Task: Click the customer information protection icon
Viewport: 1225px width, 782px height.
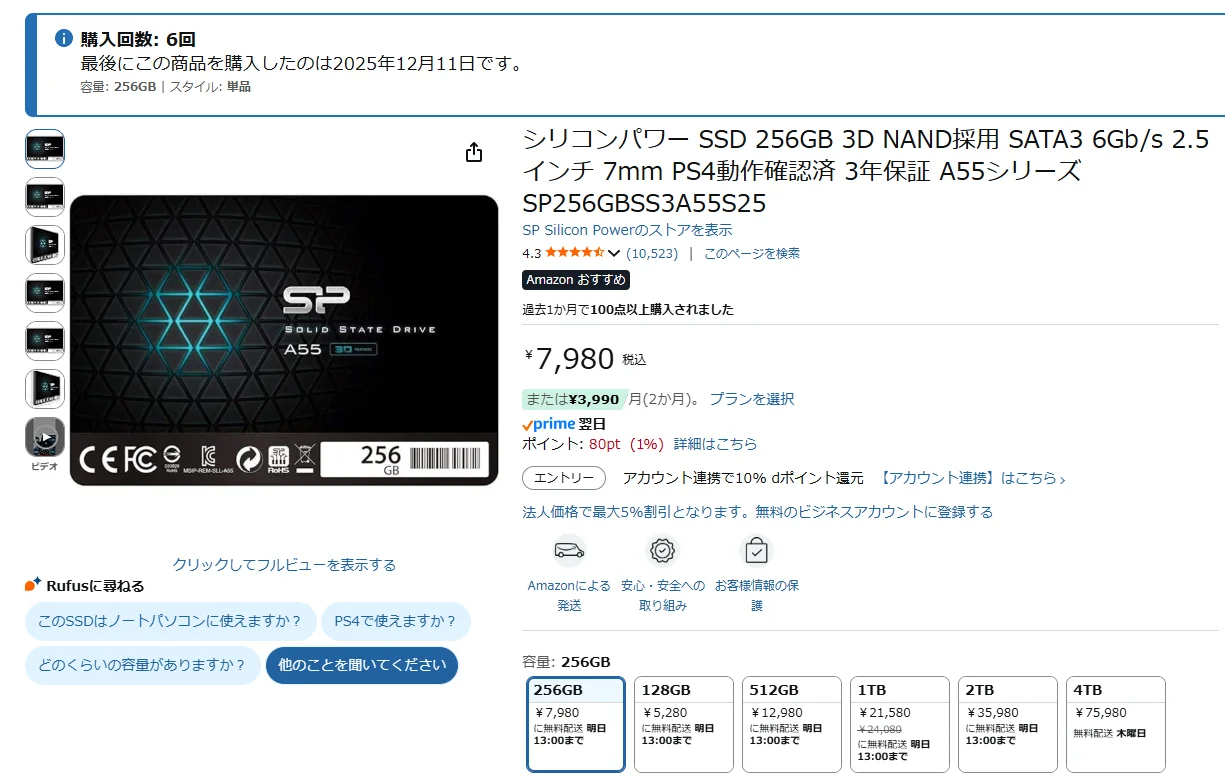Action: [757, 551]
